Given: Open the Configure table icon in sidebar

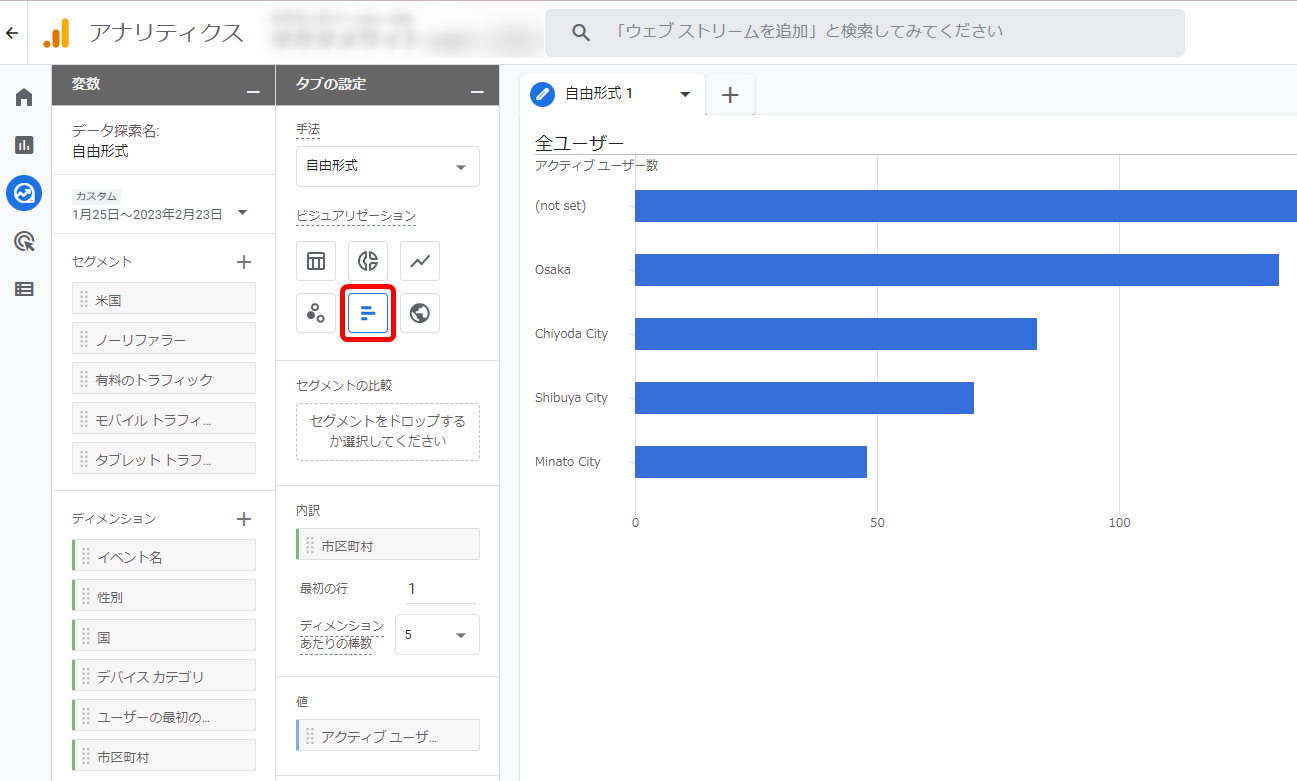Looking at the screenshot, I should (24, 289).
